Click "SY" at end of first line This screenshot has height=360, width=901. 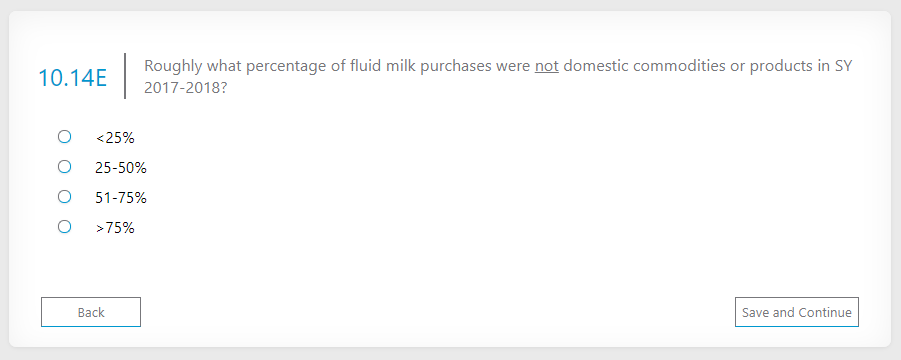(844, 66)
